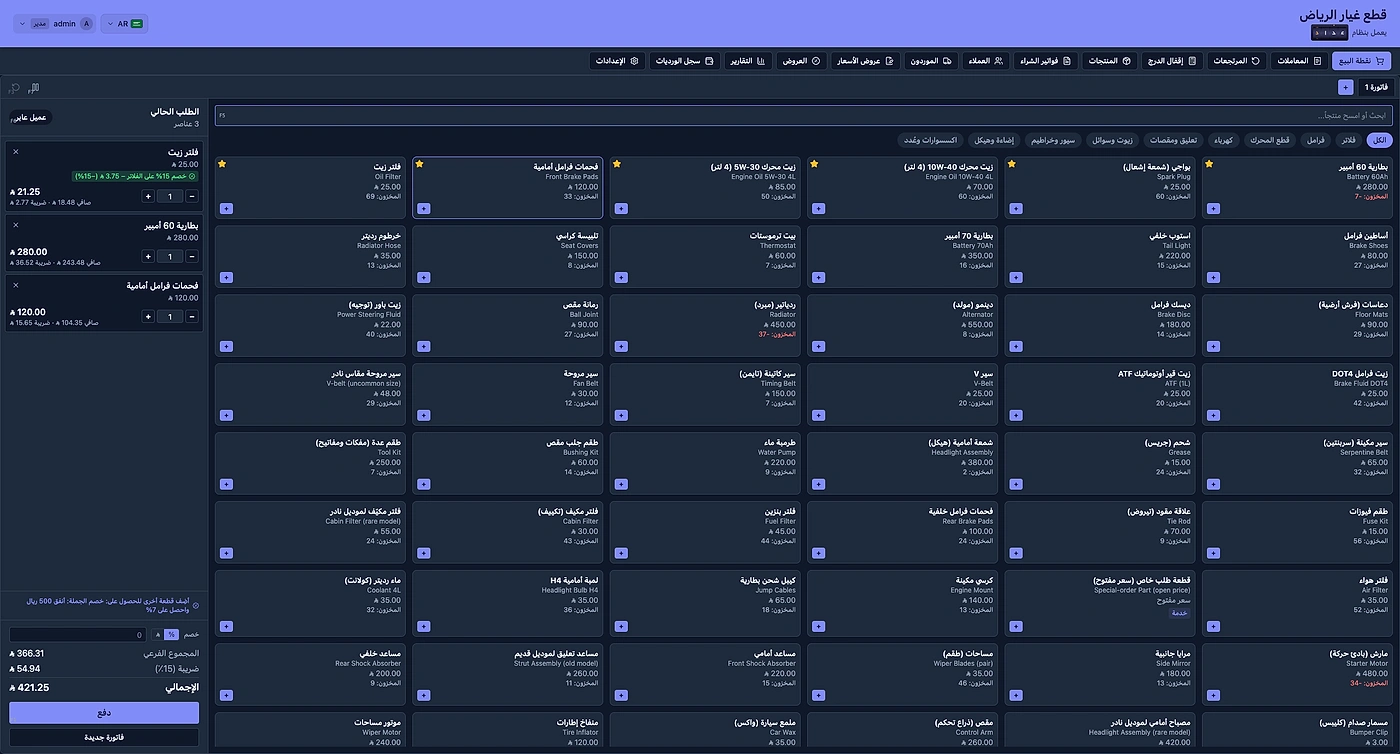Open the walk-in customer selector عميل عابر

pyautogui.click(x=29, y=118)
